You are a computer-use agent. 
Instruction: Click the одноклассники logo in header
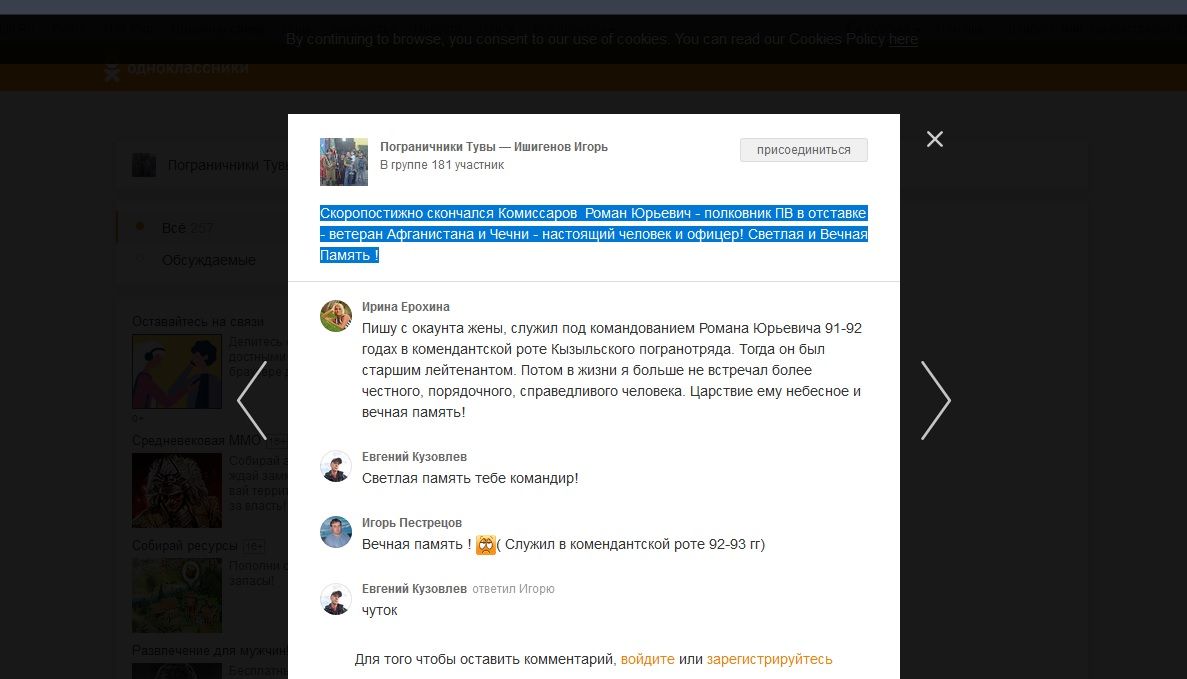[176, 68]
